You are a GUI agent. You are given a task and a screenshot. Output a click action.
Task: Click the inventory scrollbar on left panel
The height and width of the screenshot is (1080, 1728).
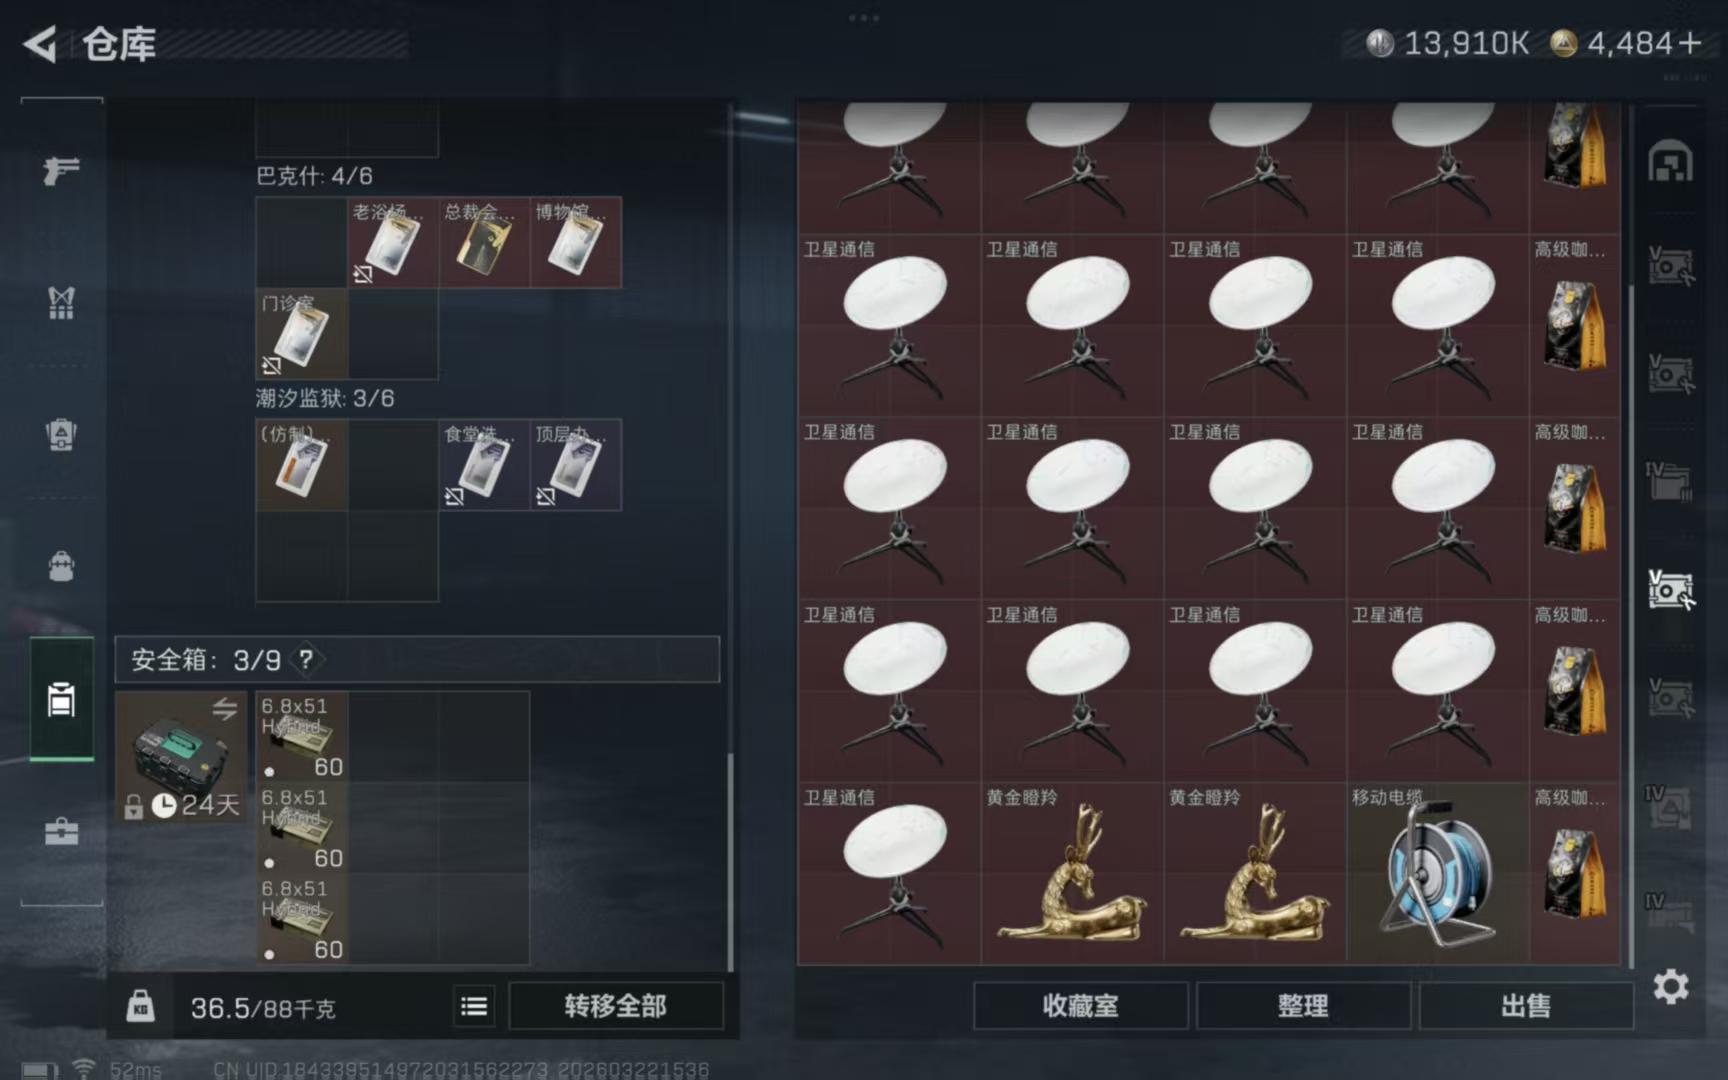coord(730,860)
